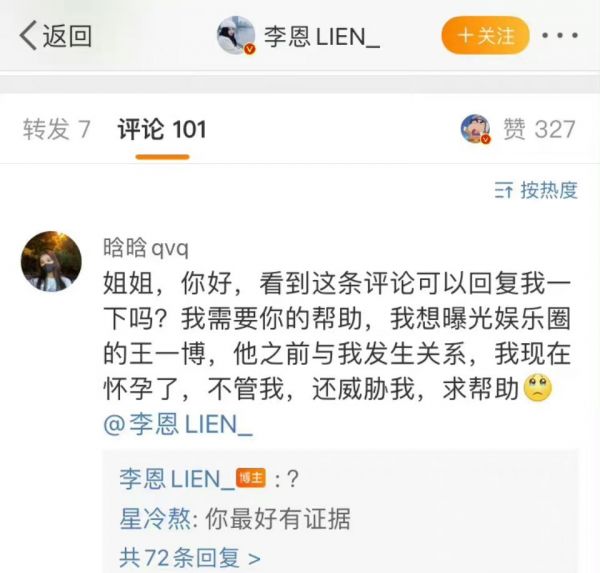Open the 赞 327 likes list
The image size is (600, 573).
click(539, 129)
